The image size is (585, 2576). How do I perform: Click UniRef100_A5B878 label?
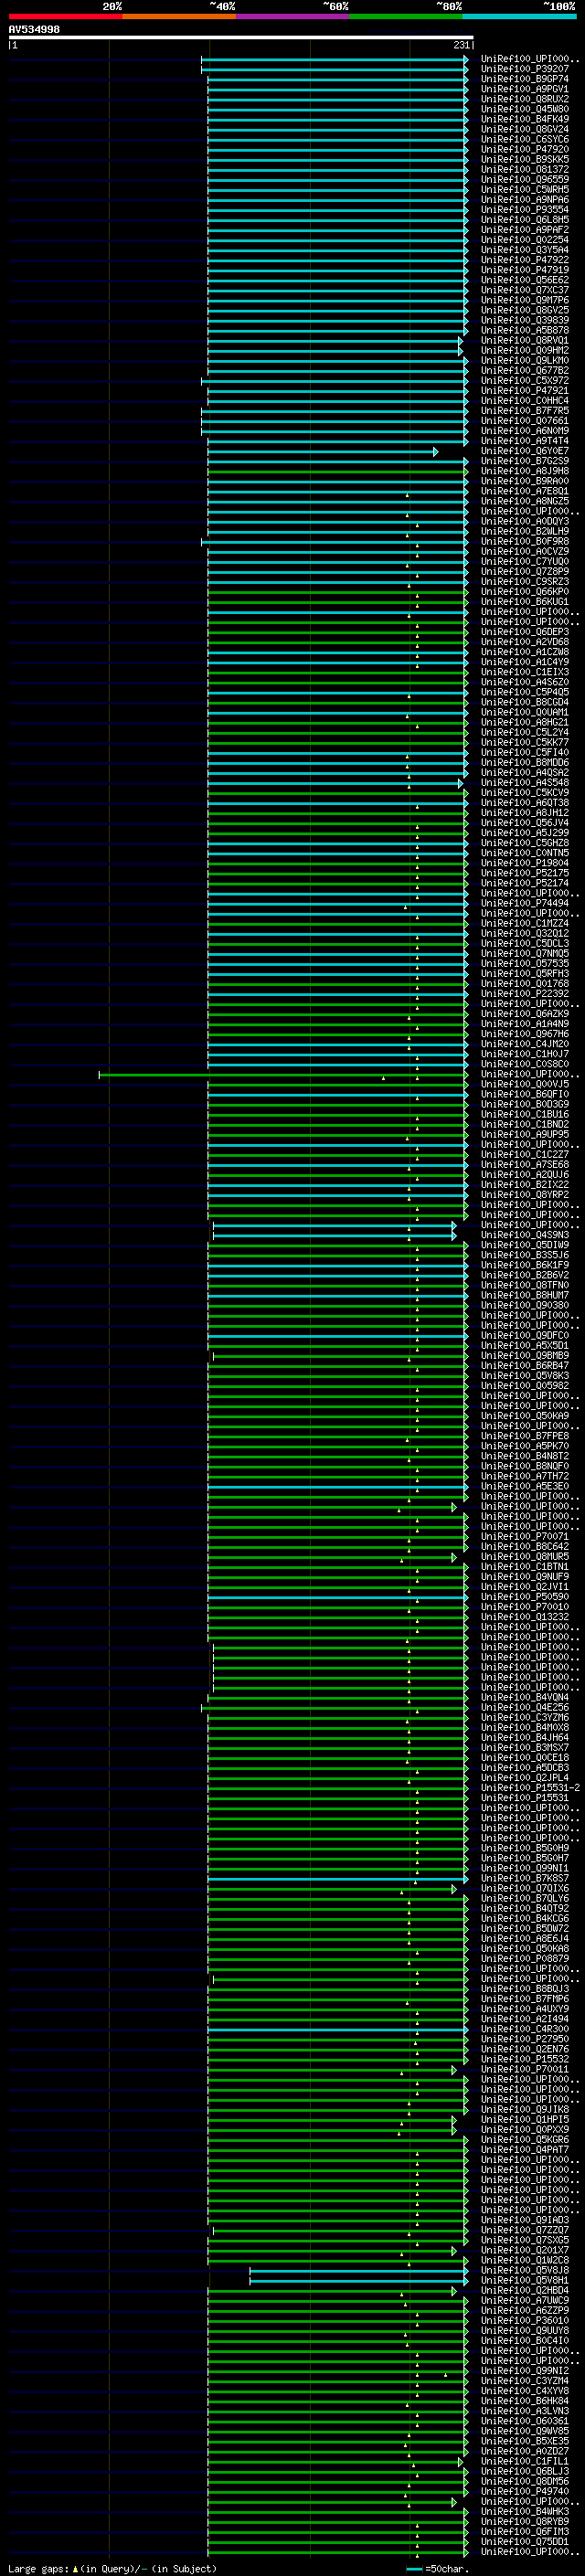click(524, 331)
